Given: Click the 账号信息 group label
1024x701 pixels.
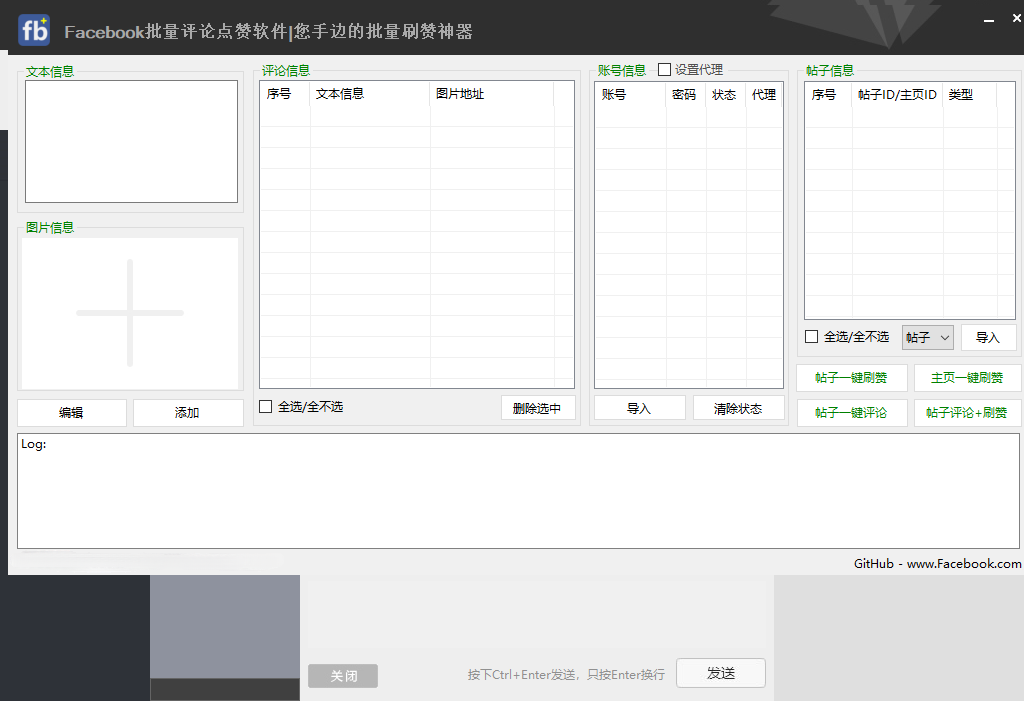Looking at the screenshot, I should (622, 71).
